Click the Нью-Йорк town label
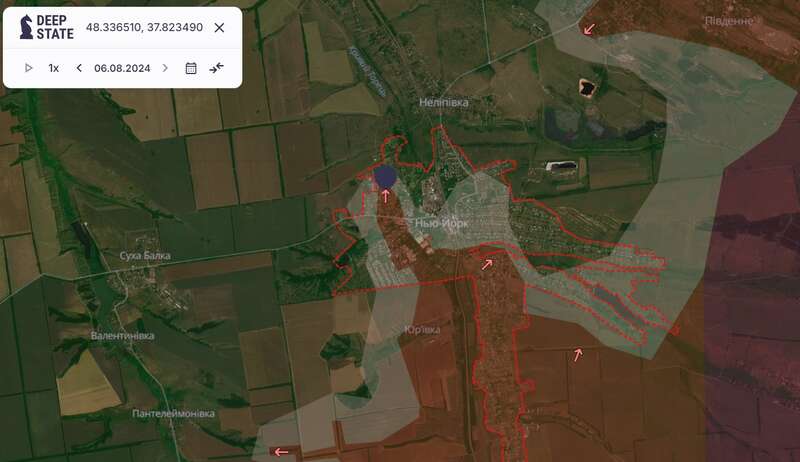 pos(441,223)
